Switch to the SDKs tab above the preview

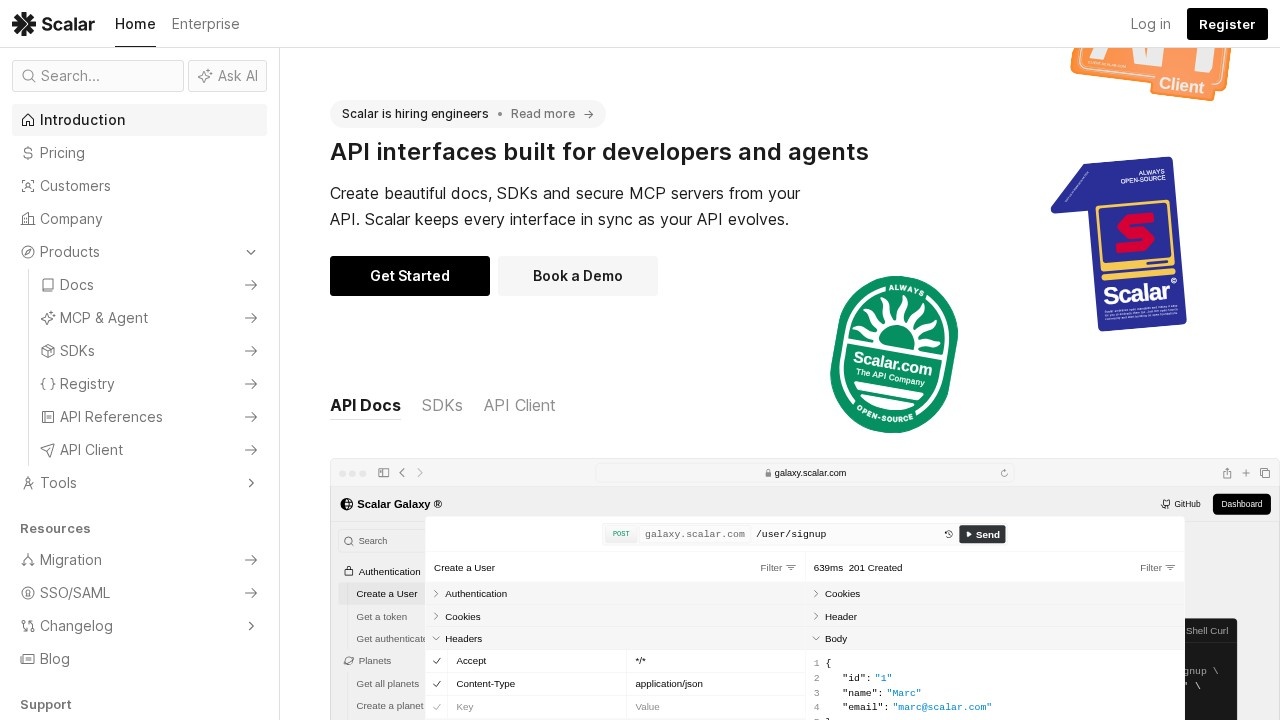point(442,405)
